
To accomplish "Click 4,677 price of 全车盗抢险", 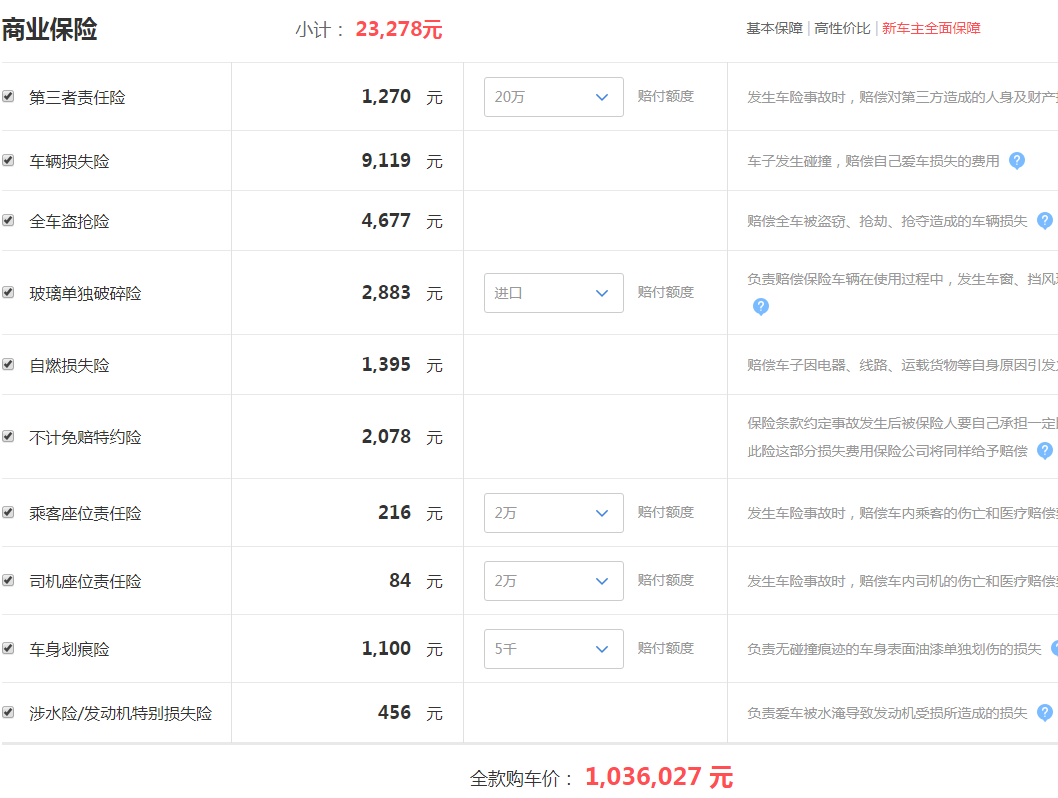I will (x=386, y=221).
